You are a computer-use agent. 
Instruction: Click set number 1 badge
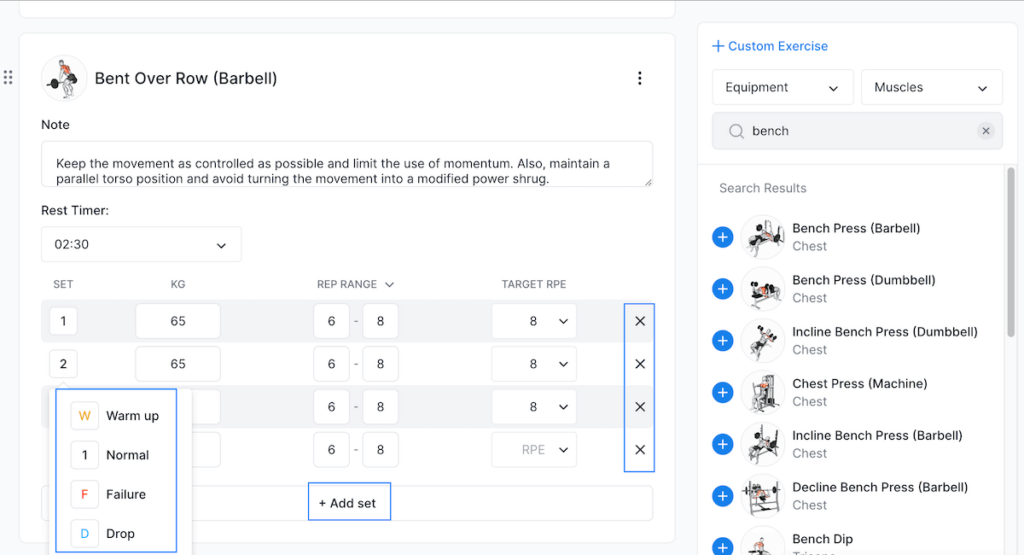pyautogui.click(x=63, y=321)
